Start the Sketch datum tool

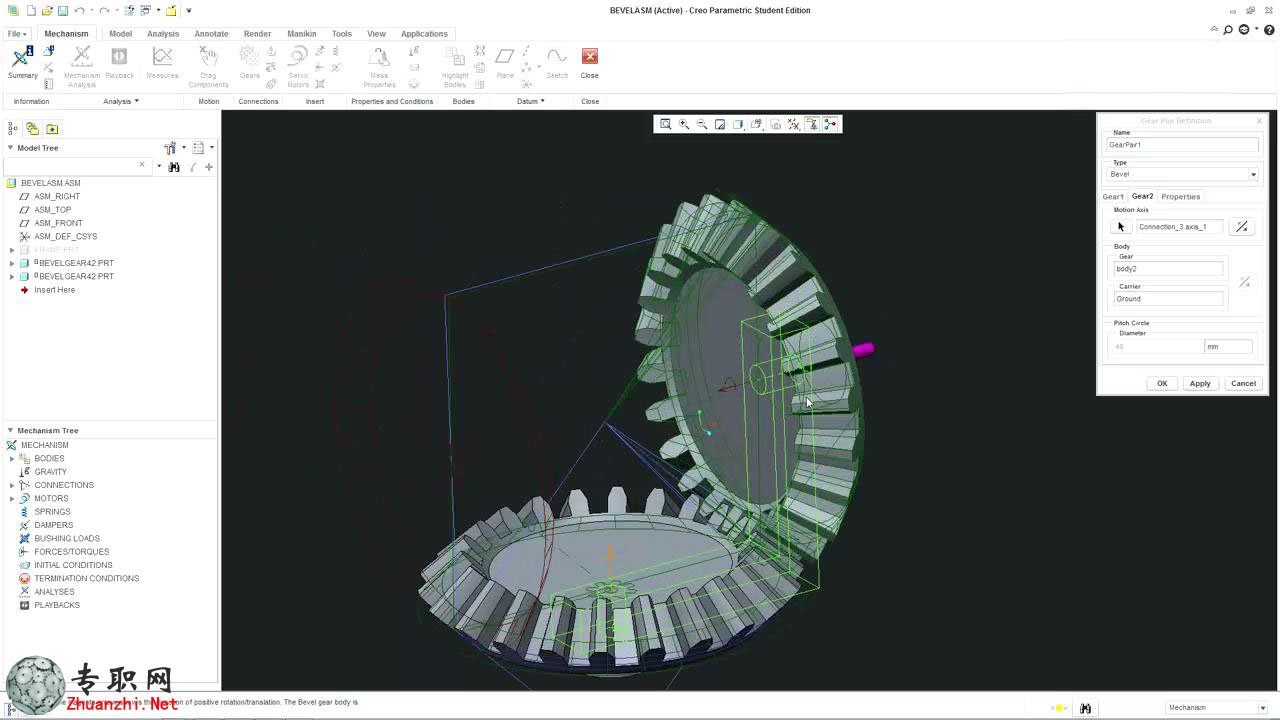557,63
